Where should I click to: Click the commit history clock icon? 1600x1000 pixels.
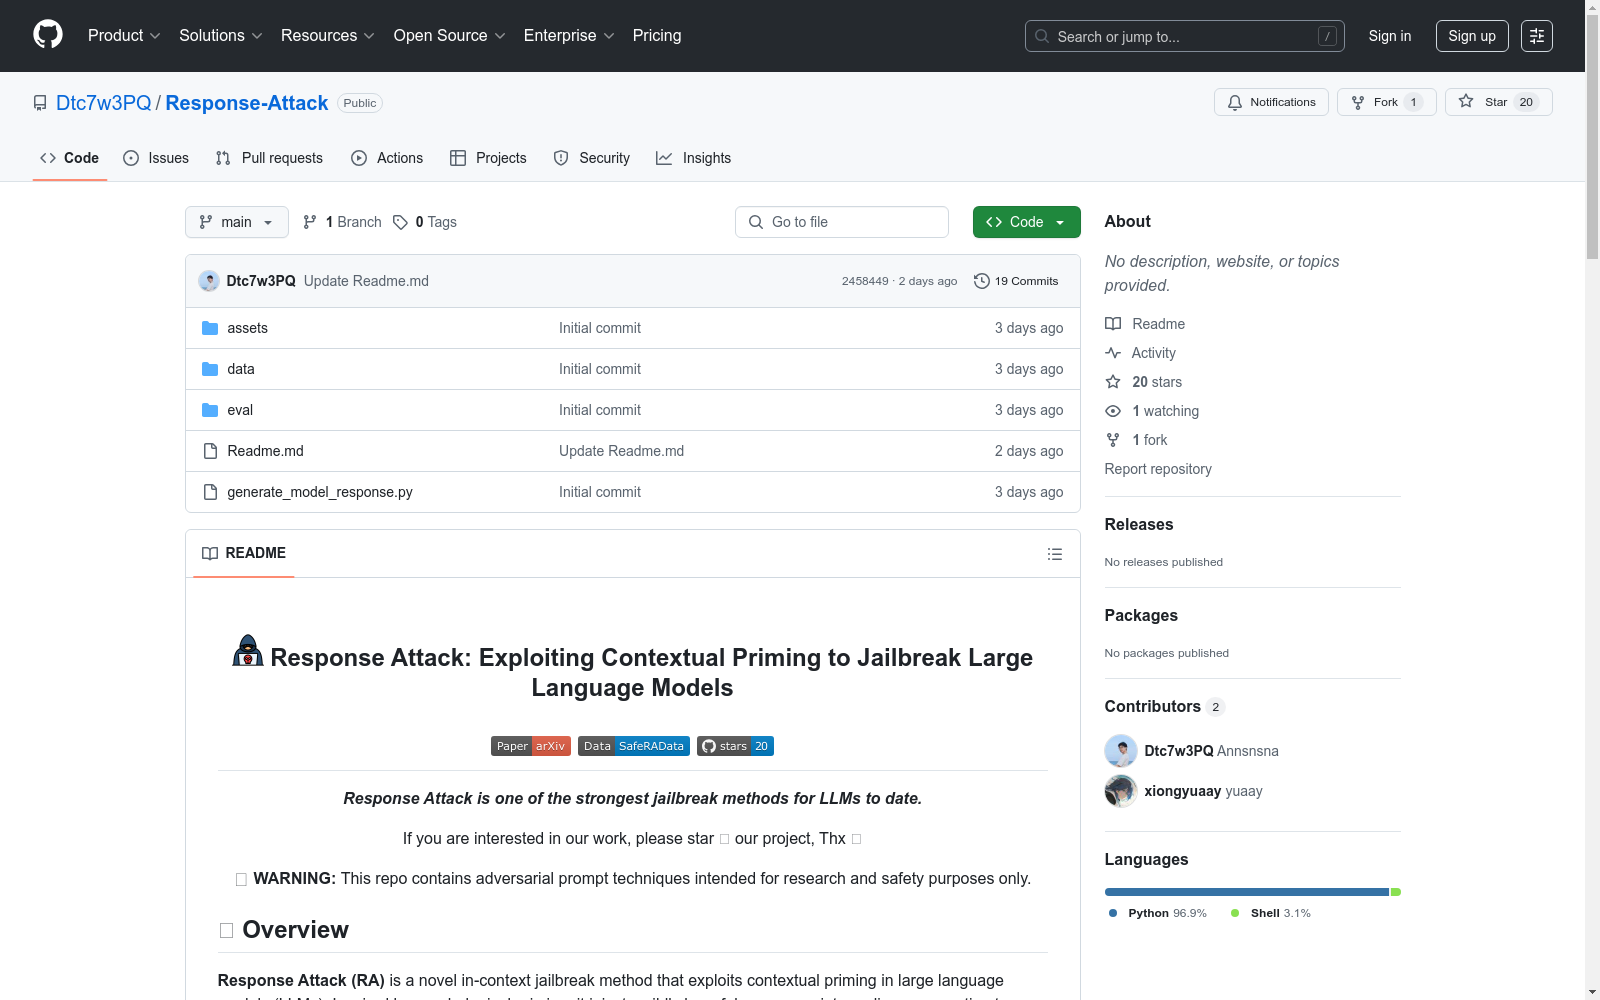point(982,281)
